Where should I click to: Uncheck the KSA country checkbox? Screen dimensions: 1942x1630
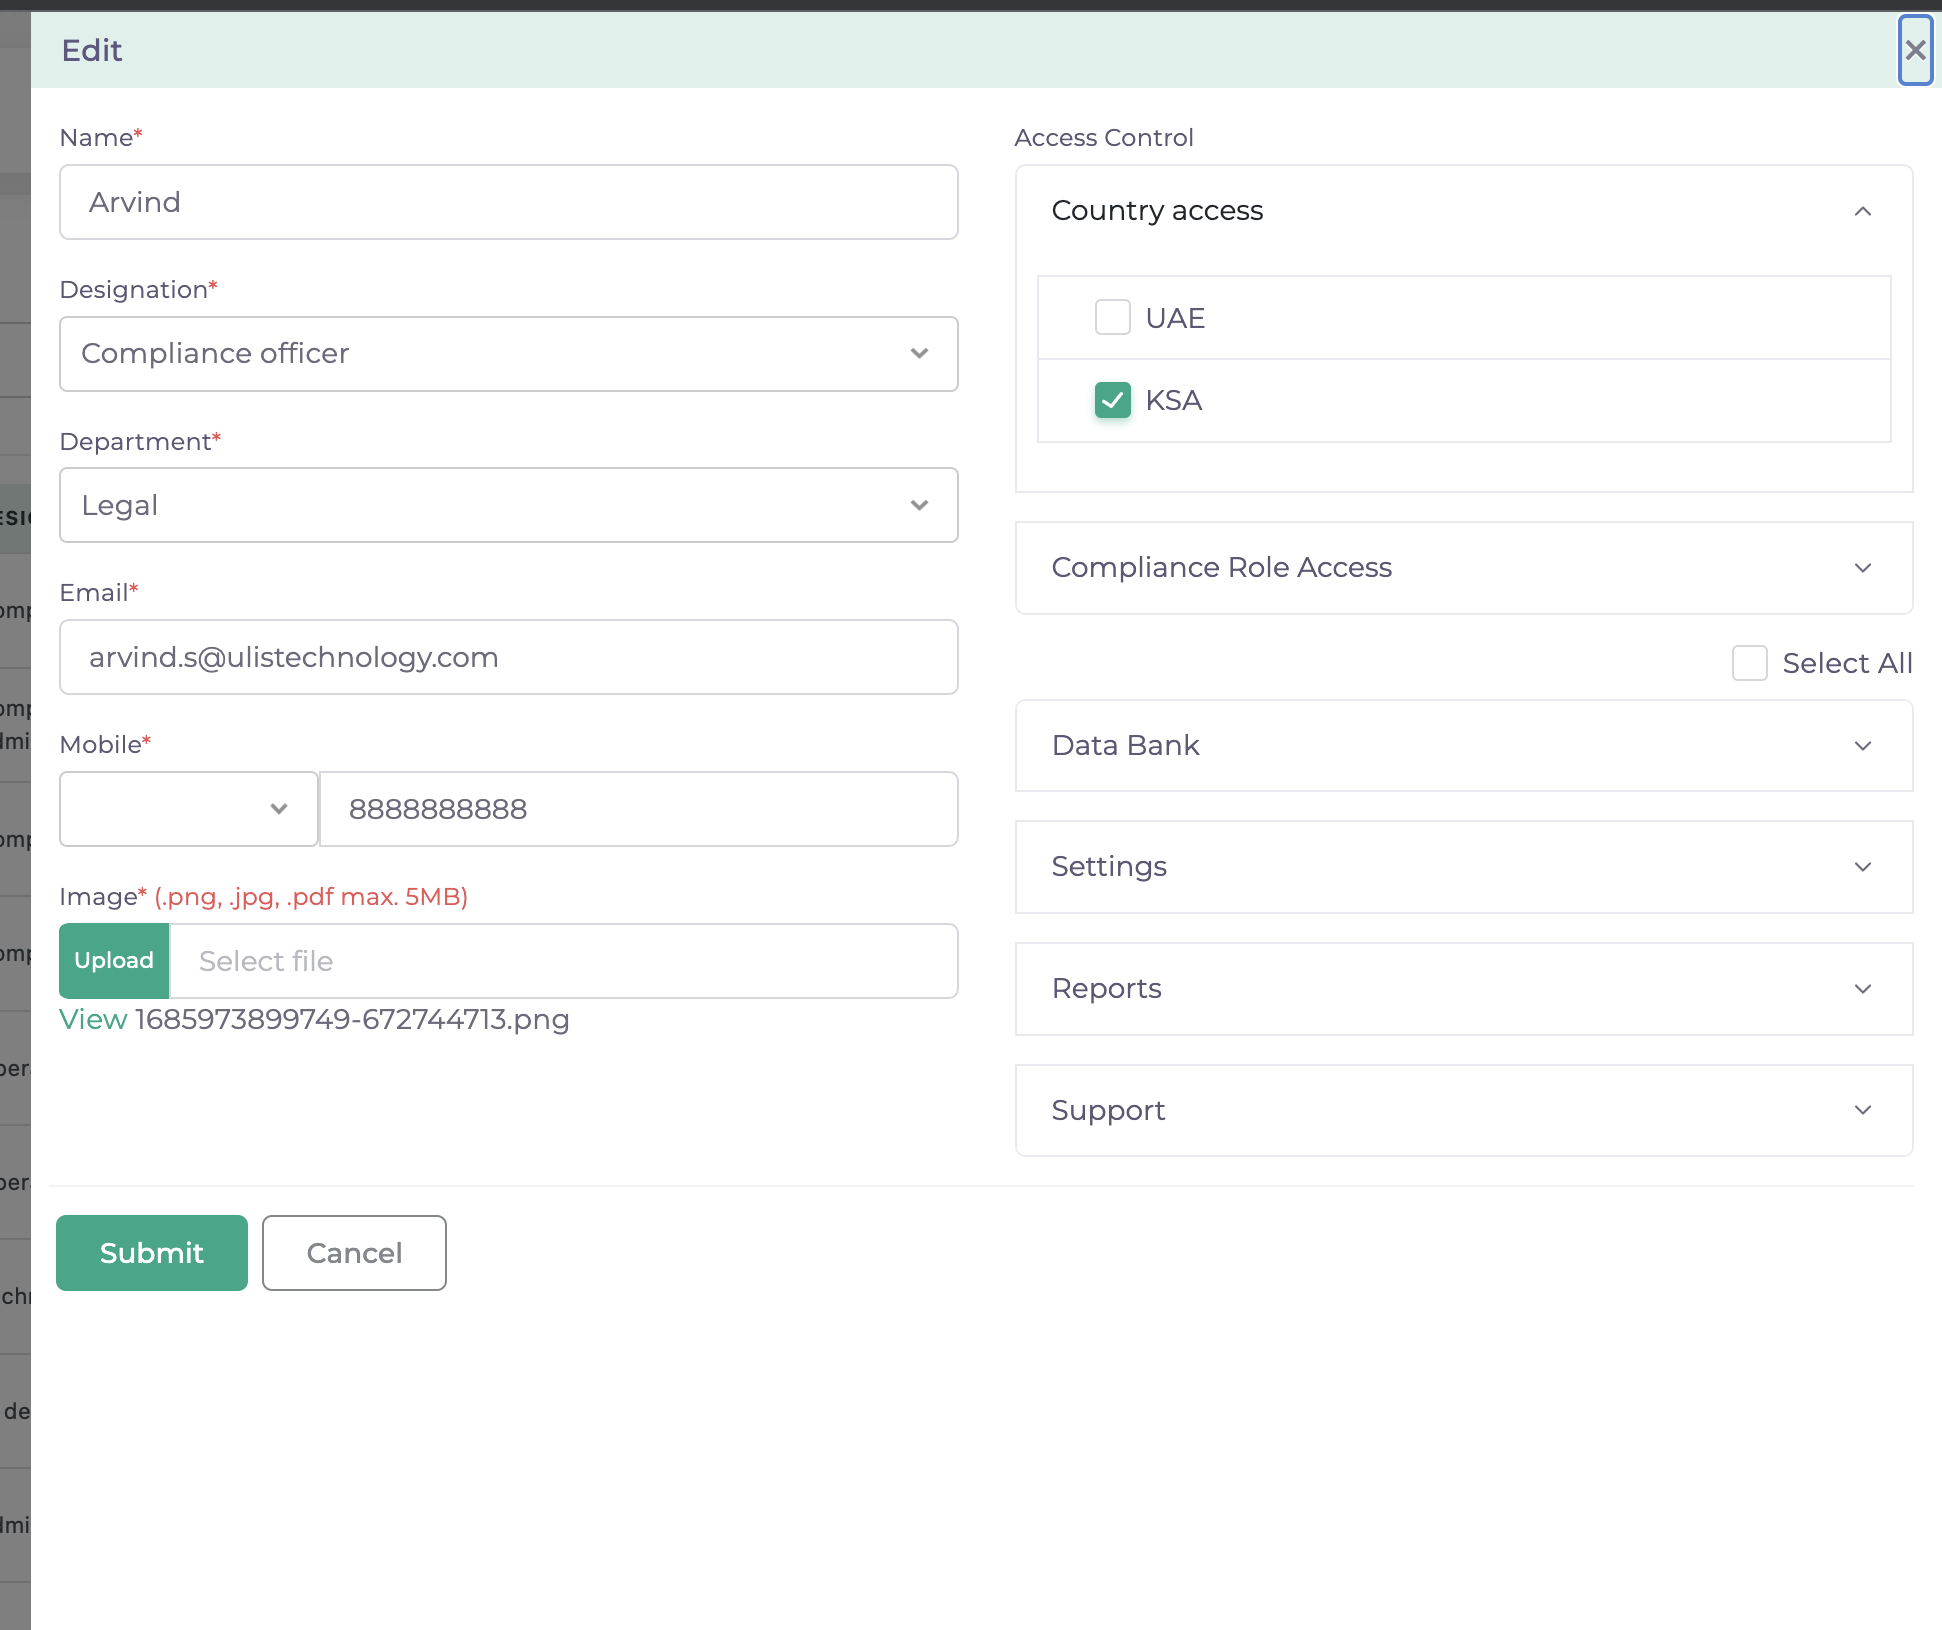[x=1112, y=400]
